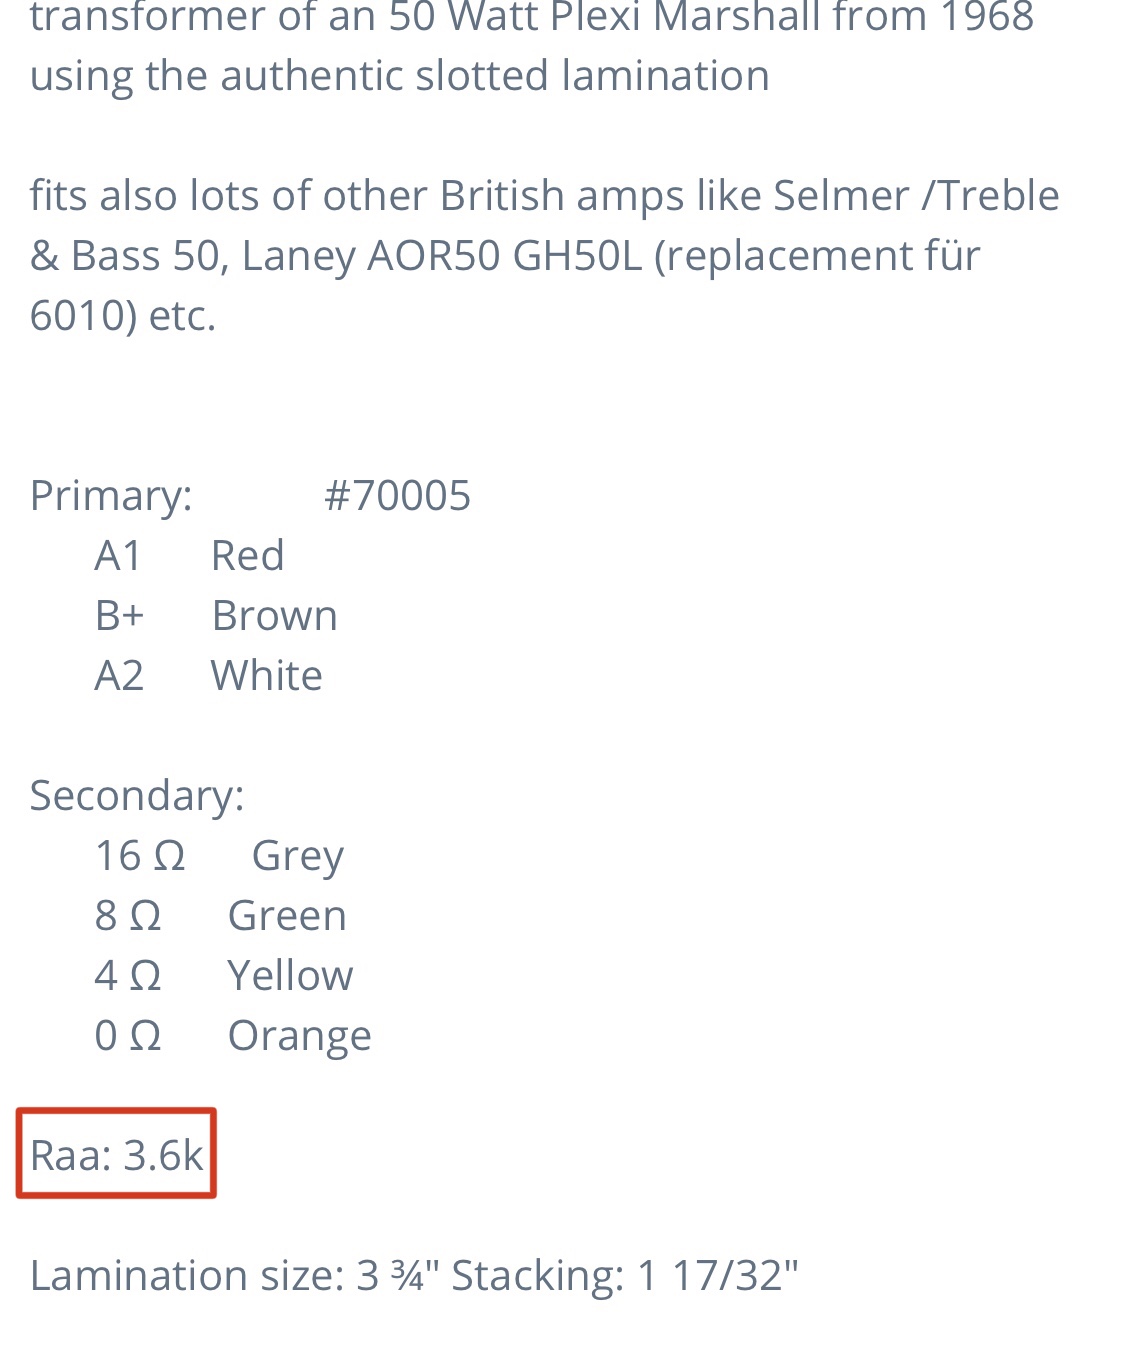Tap the A1 Red wire entry
This screenshot has height=1351, width=1124.
189,555
